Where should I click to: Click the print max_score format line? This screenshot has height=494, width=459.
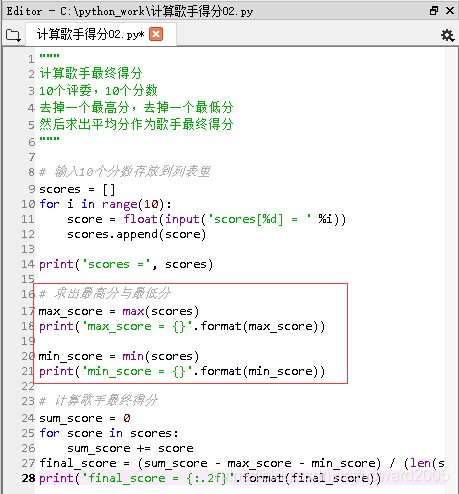click(x=182, y=326)
